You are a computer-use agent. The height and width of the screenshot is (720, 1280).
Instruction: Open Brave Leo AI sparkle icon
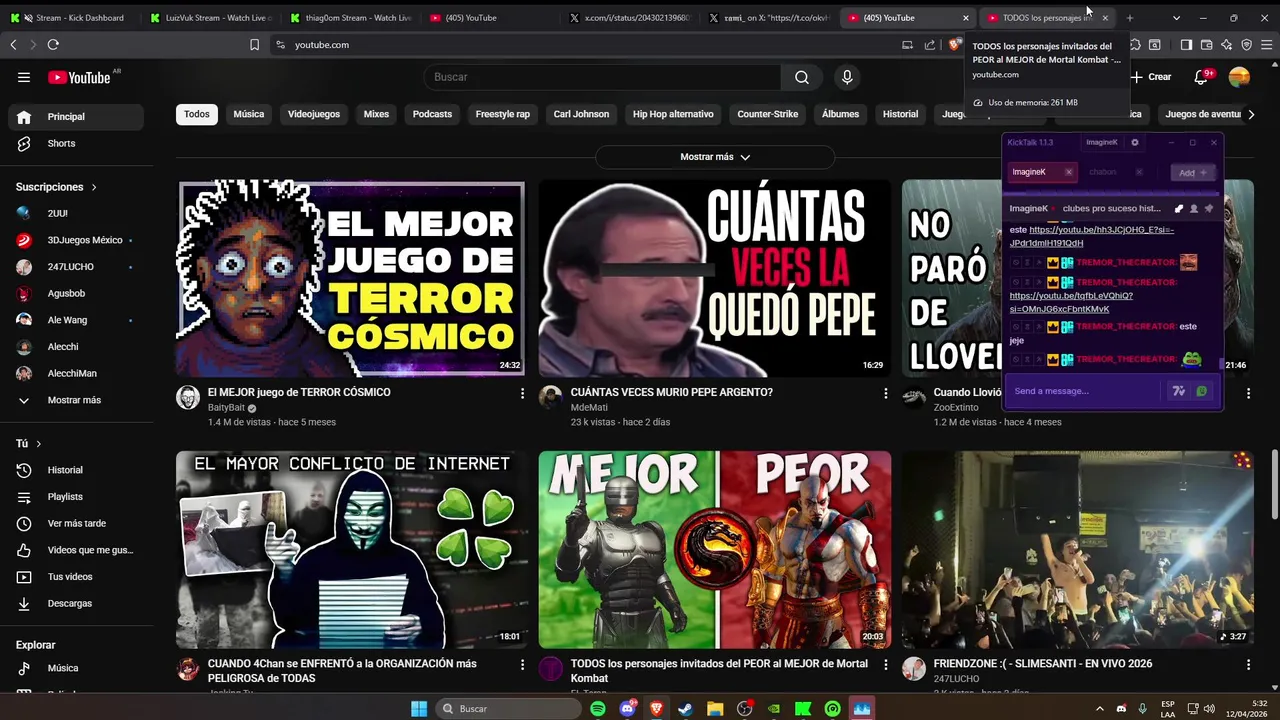click(x=1227, y=45)
